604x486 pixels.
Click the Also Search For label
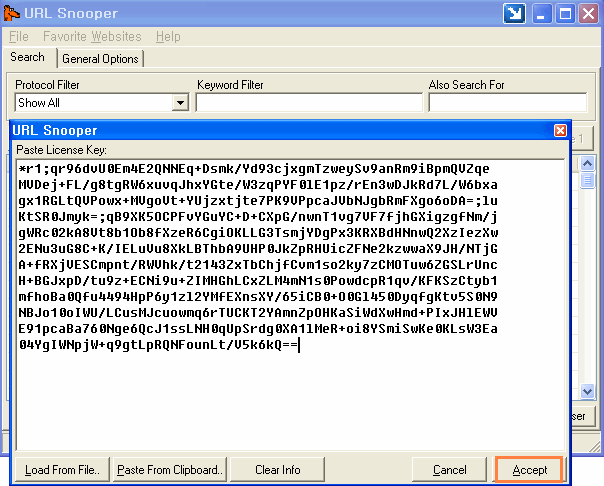(466, 85)
